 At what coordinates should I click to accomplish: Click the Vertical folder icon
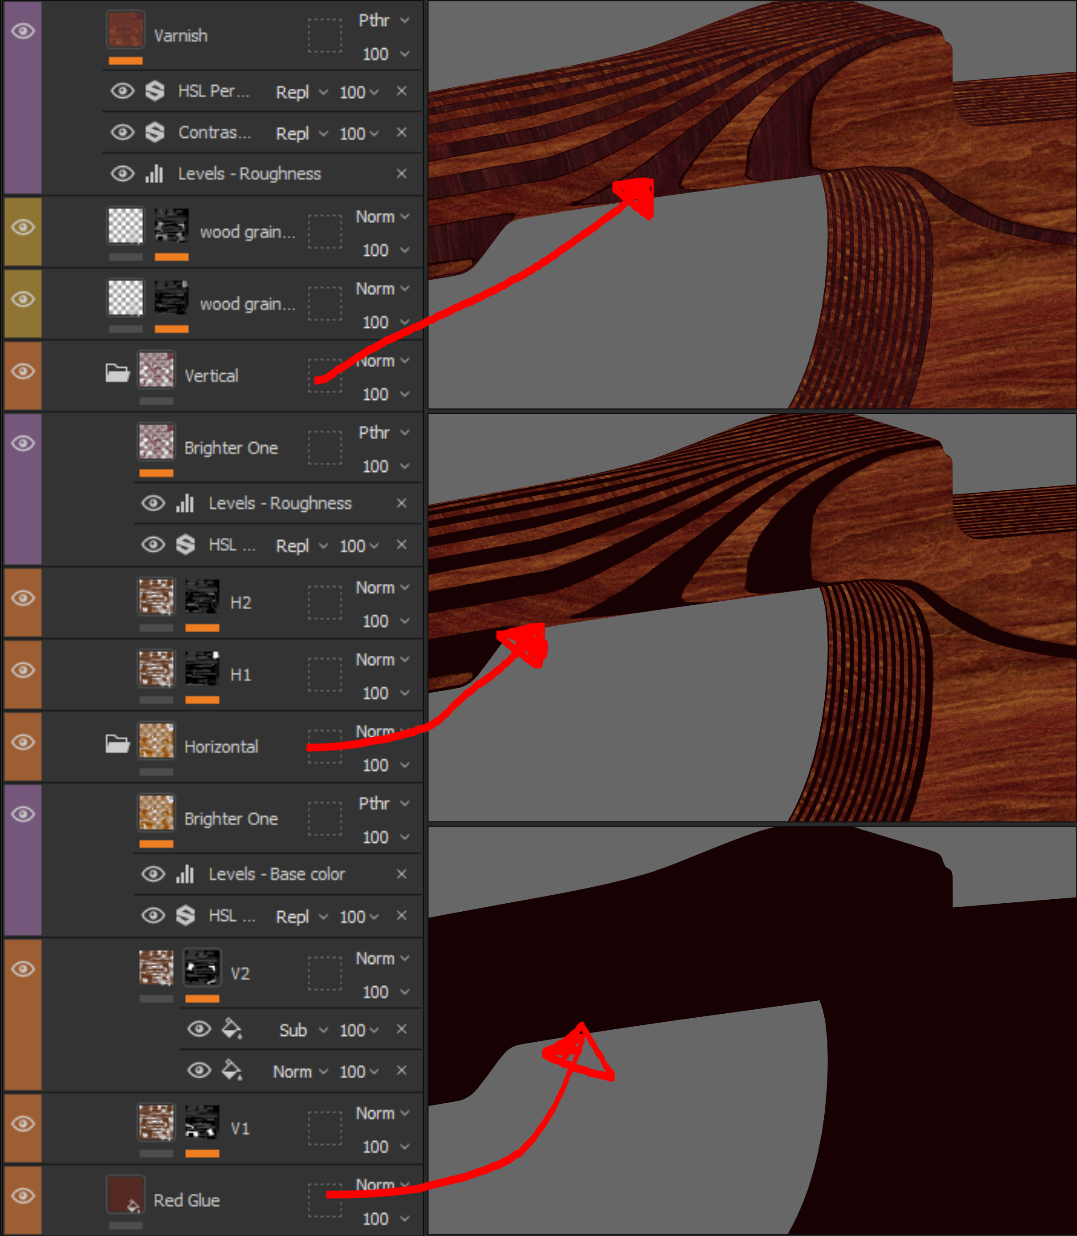coord(118,372)
